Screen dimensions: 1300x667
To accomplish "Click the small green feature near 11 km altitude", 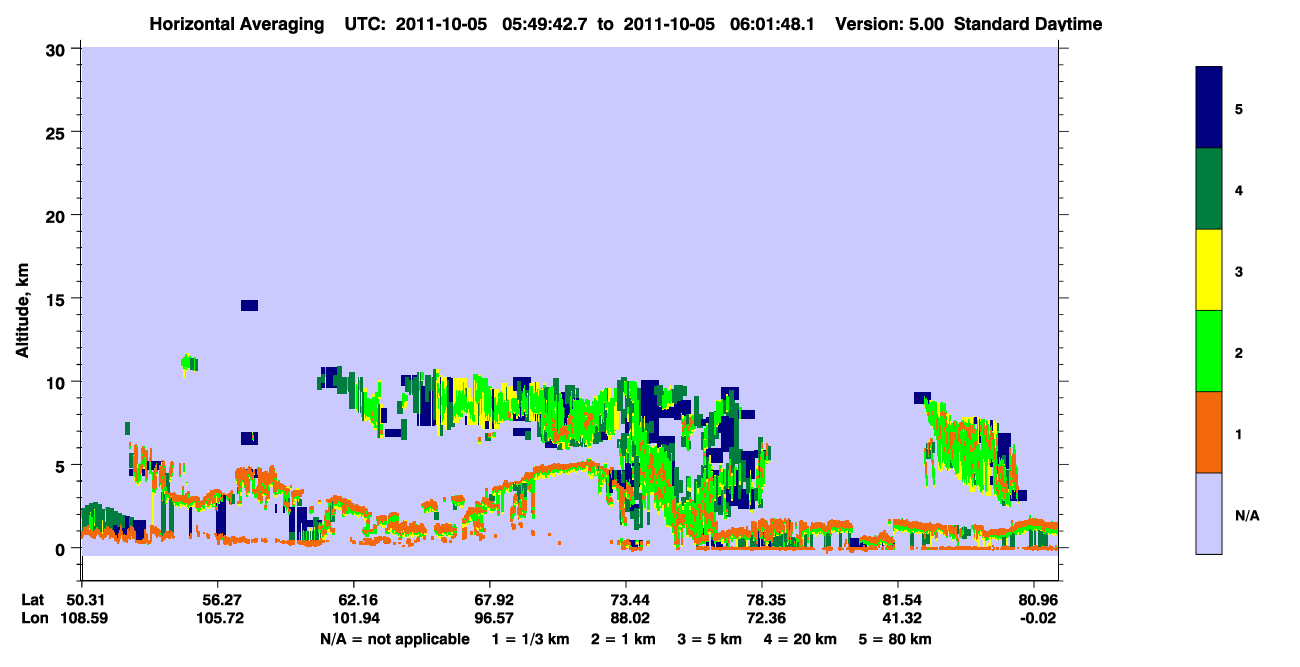I will (189, 362).
